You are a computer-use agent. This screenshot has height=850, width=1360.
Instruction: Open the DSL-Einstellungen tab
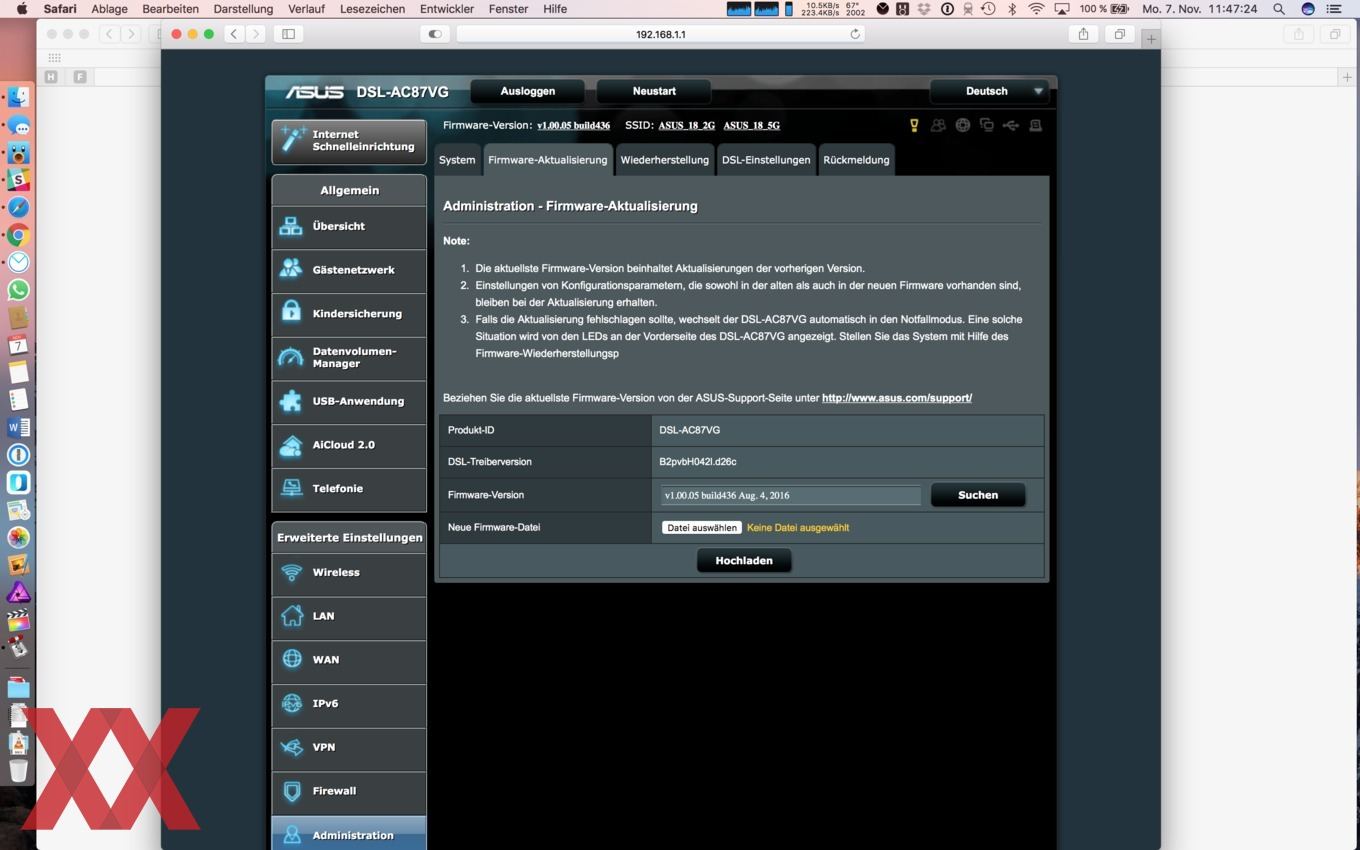[766, 160]
